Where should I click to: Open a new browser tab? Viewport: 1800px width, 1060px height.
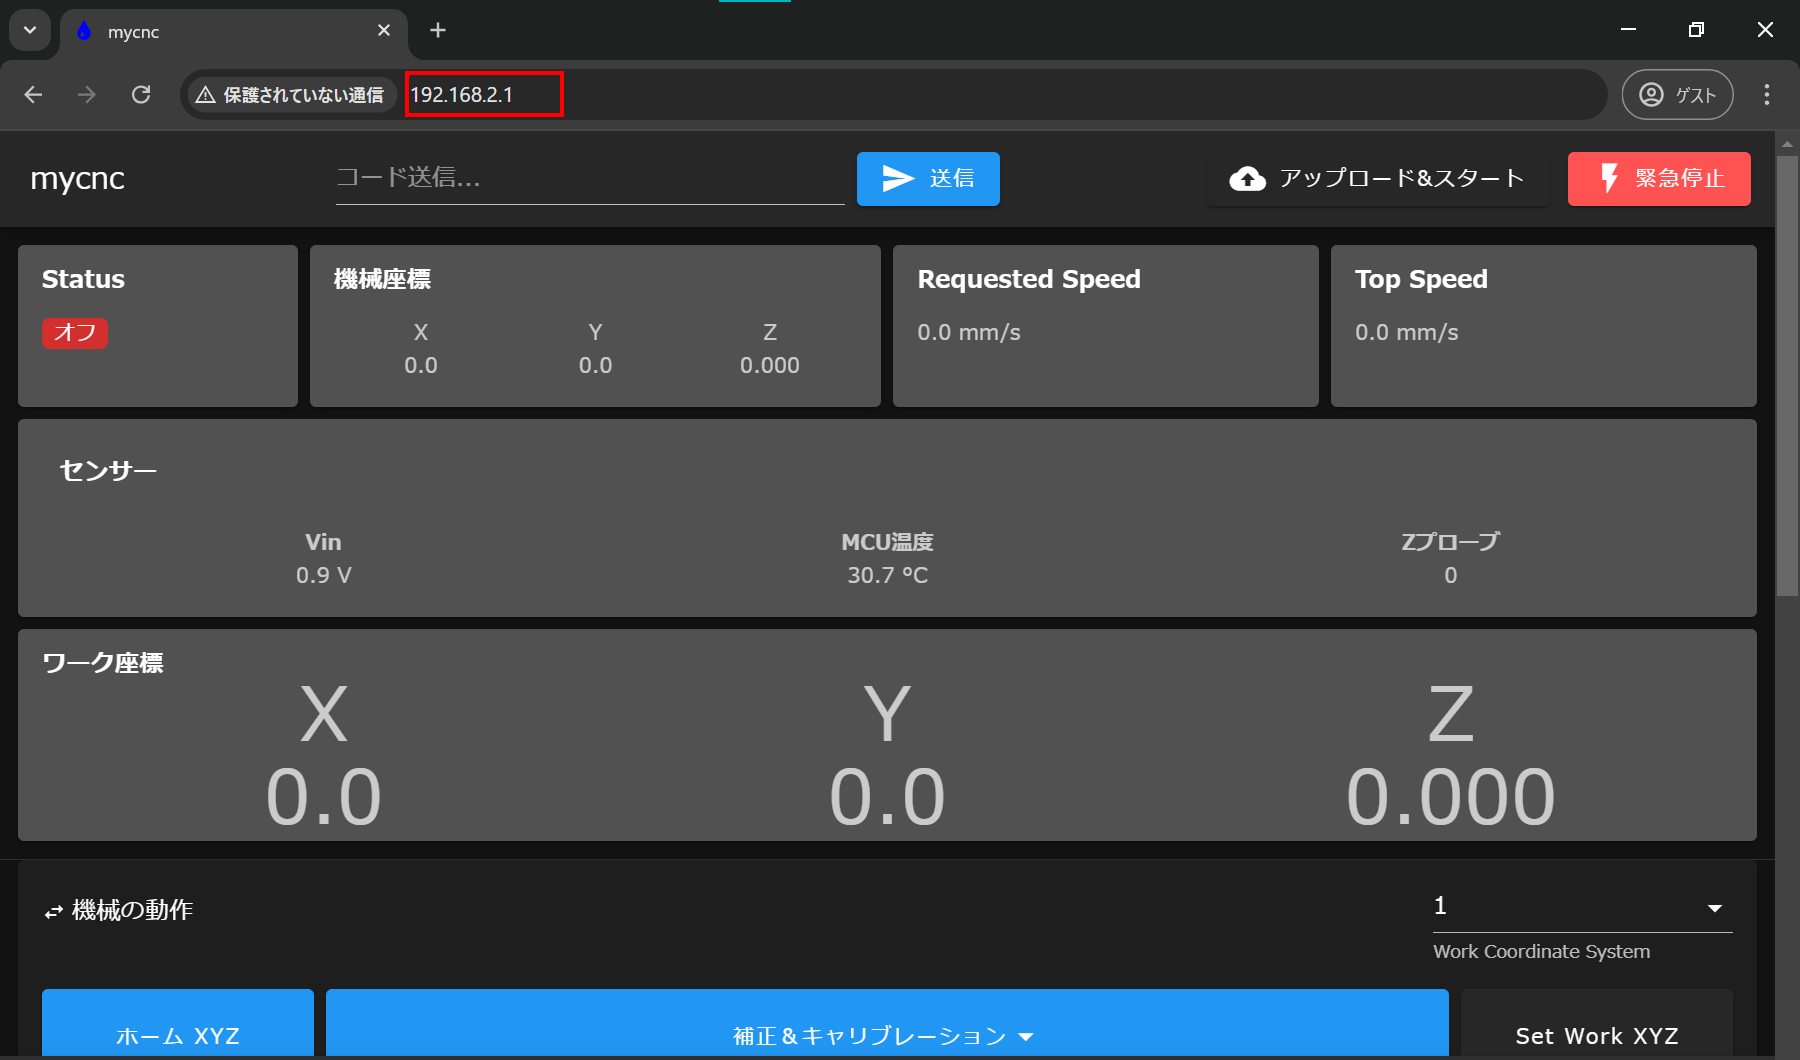coord(438,30)
